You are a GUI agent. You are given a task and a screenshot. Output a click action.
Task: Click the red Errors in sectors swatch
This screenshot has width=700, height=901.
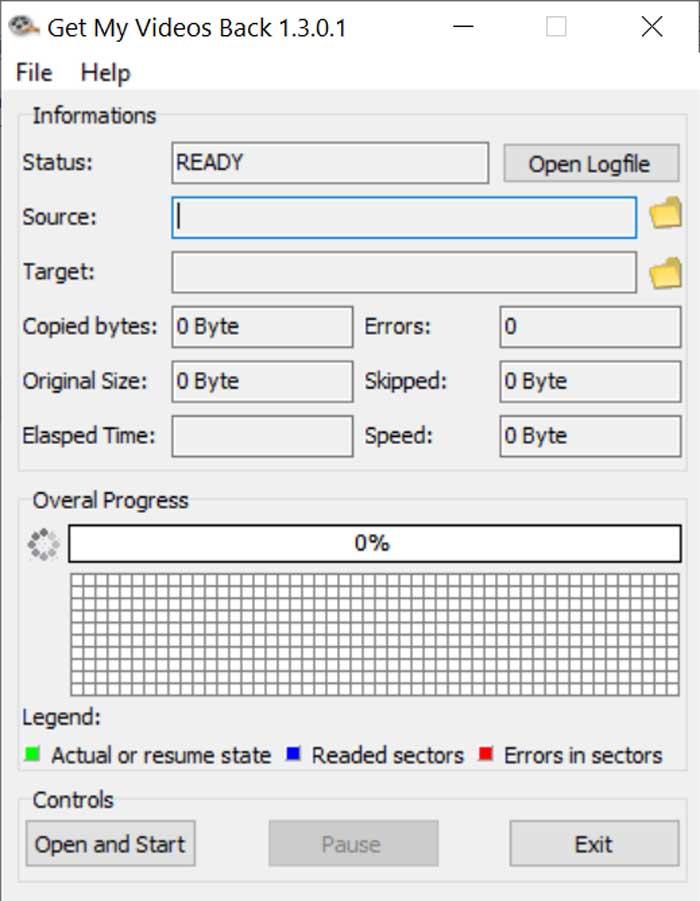click(486, 754)
